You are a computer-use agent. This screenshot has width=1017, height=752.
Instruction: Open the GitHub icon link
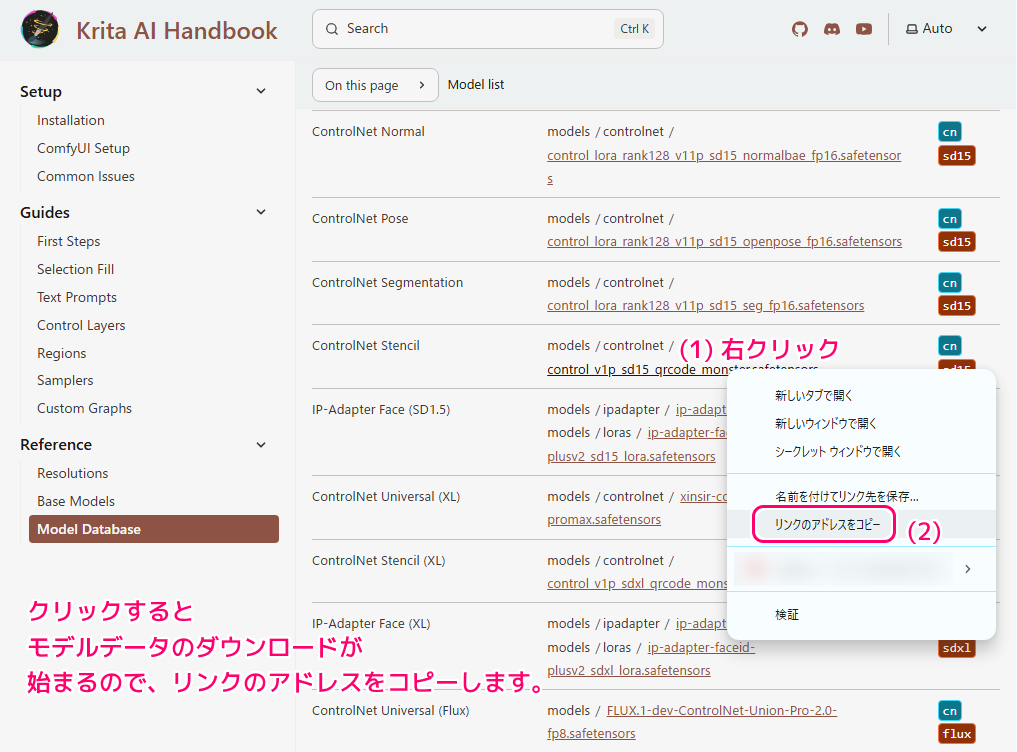coord(800,29)
